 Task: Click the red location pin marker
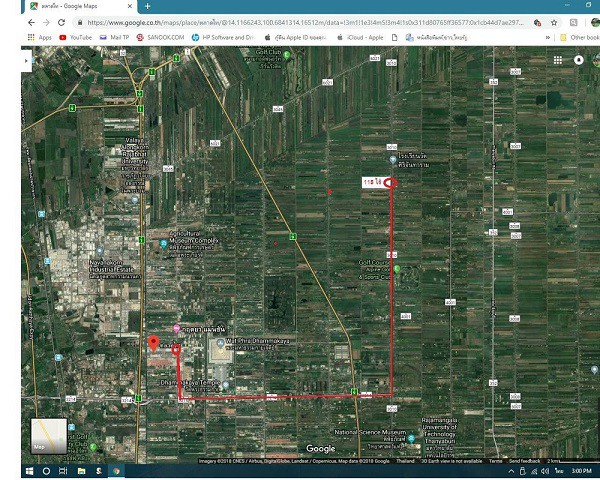tap(153, 343)
